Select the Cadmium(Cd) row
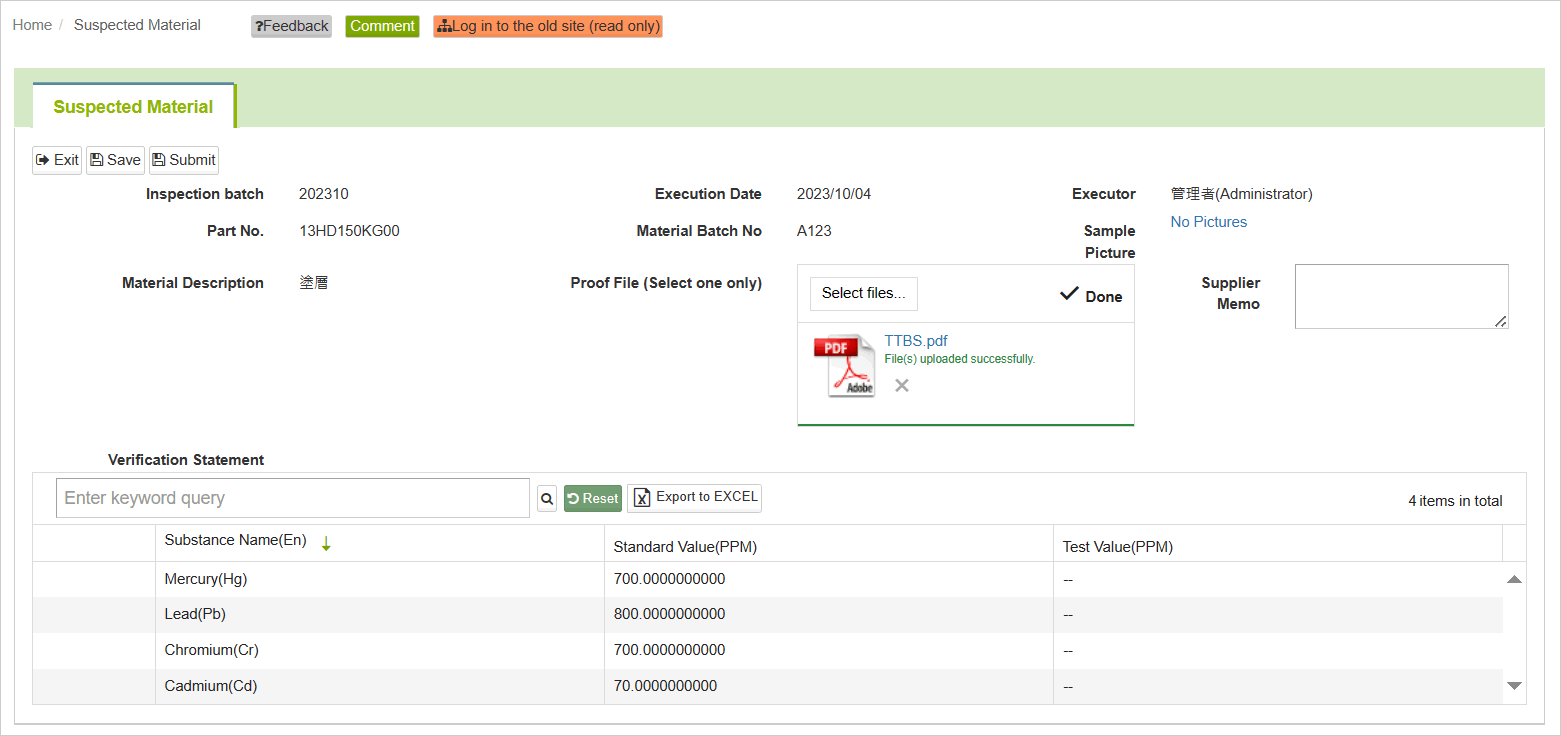Screen dimensions: 1561x736 767,686
